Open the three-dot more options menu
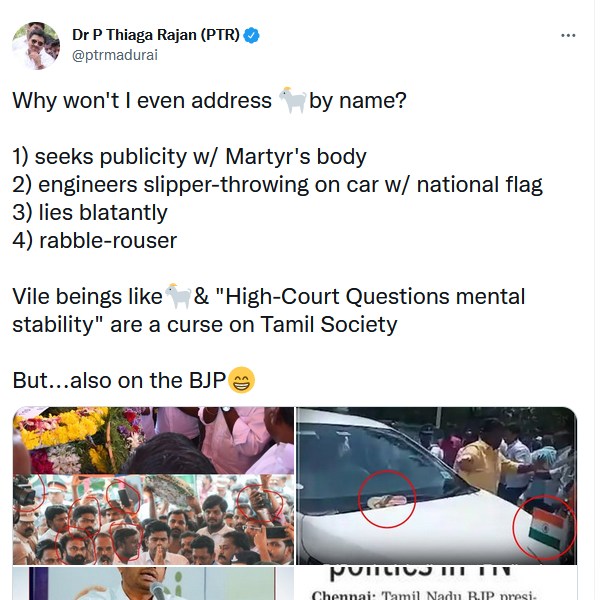Viewport: 600px width, 600px height. (568, 36)
